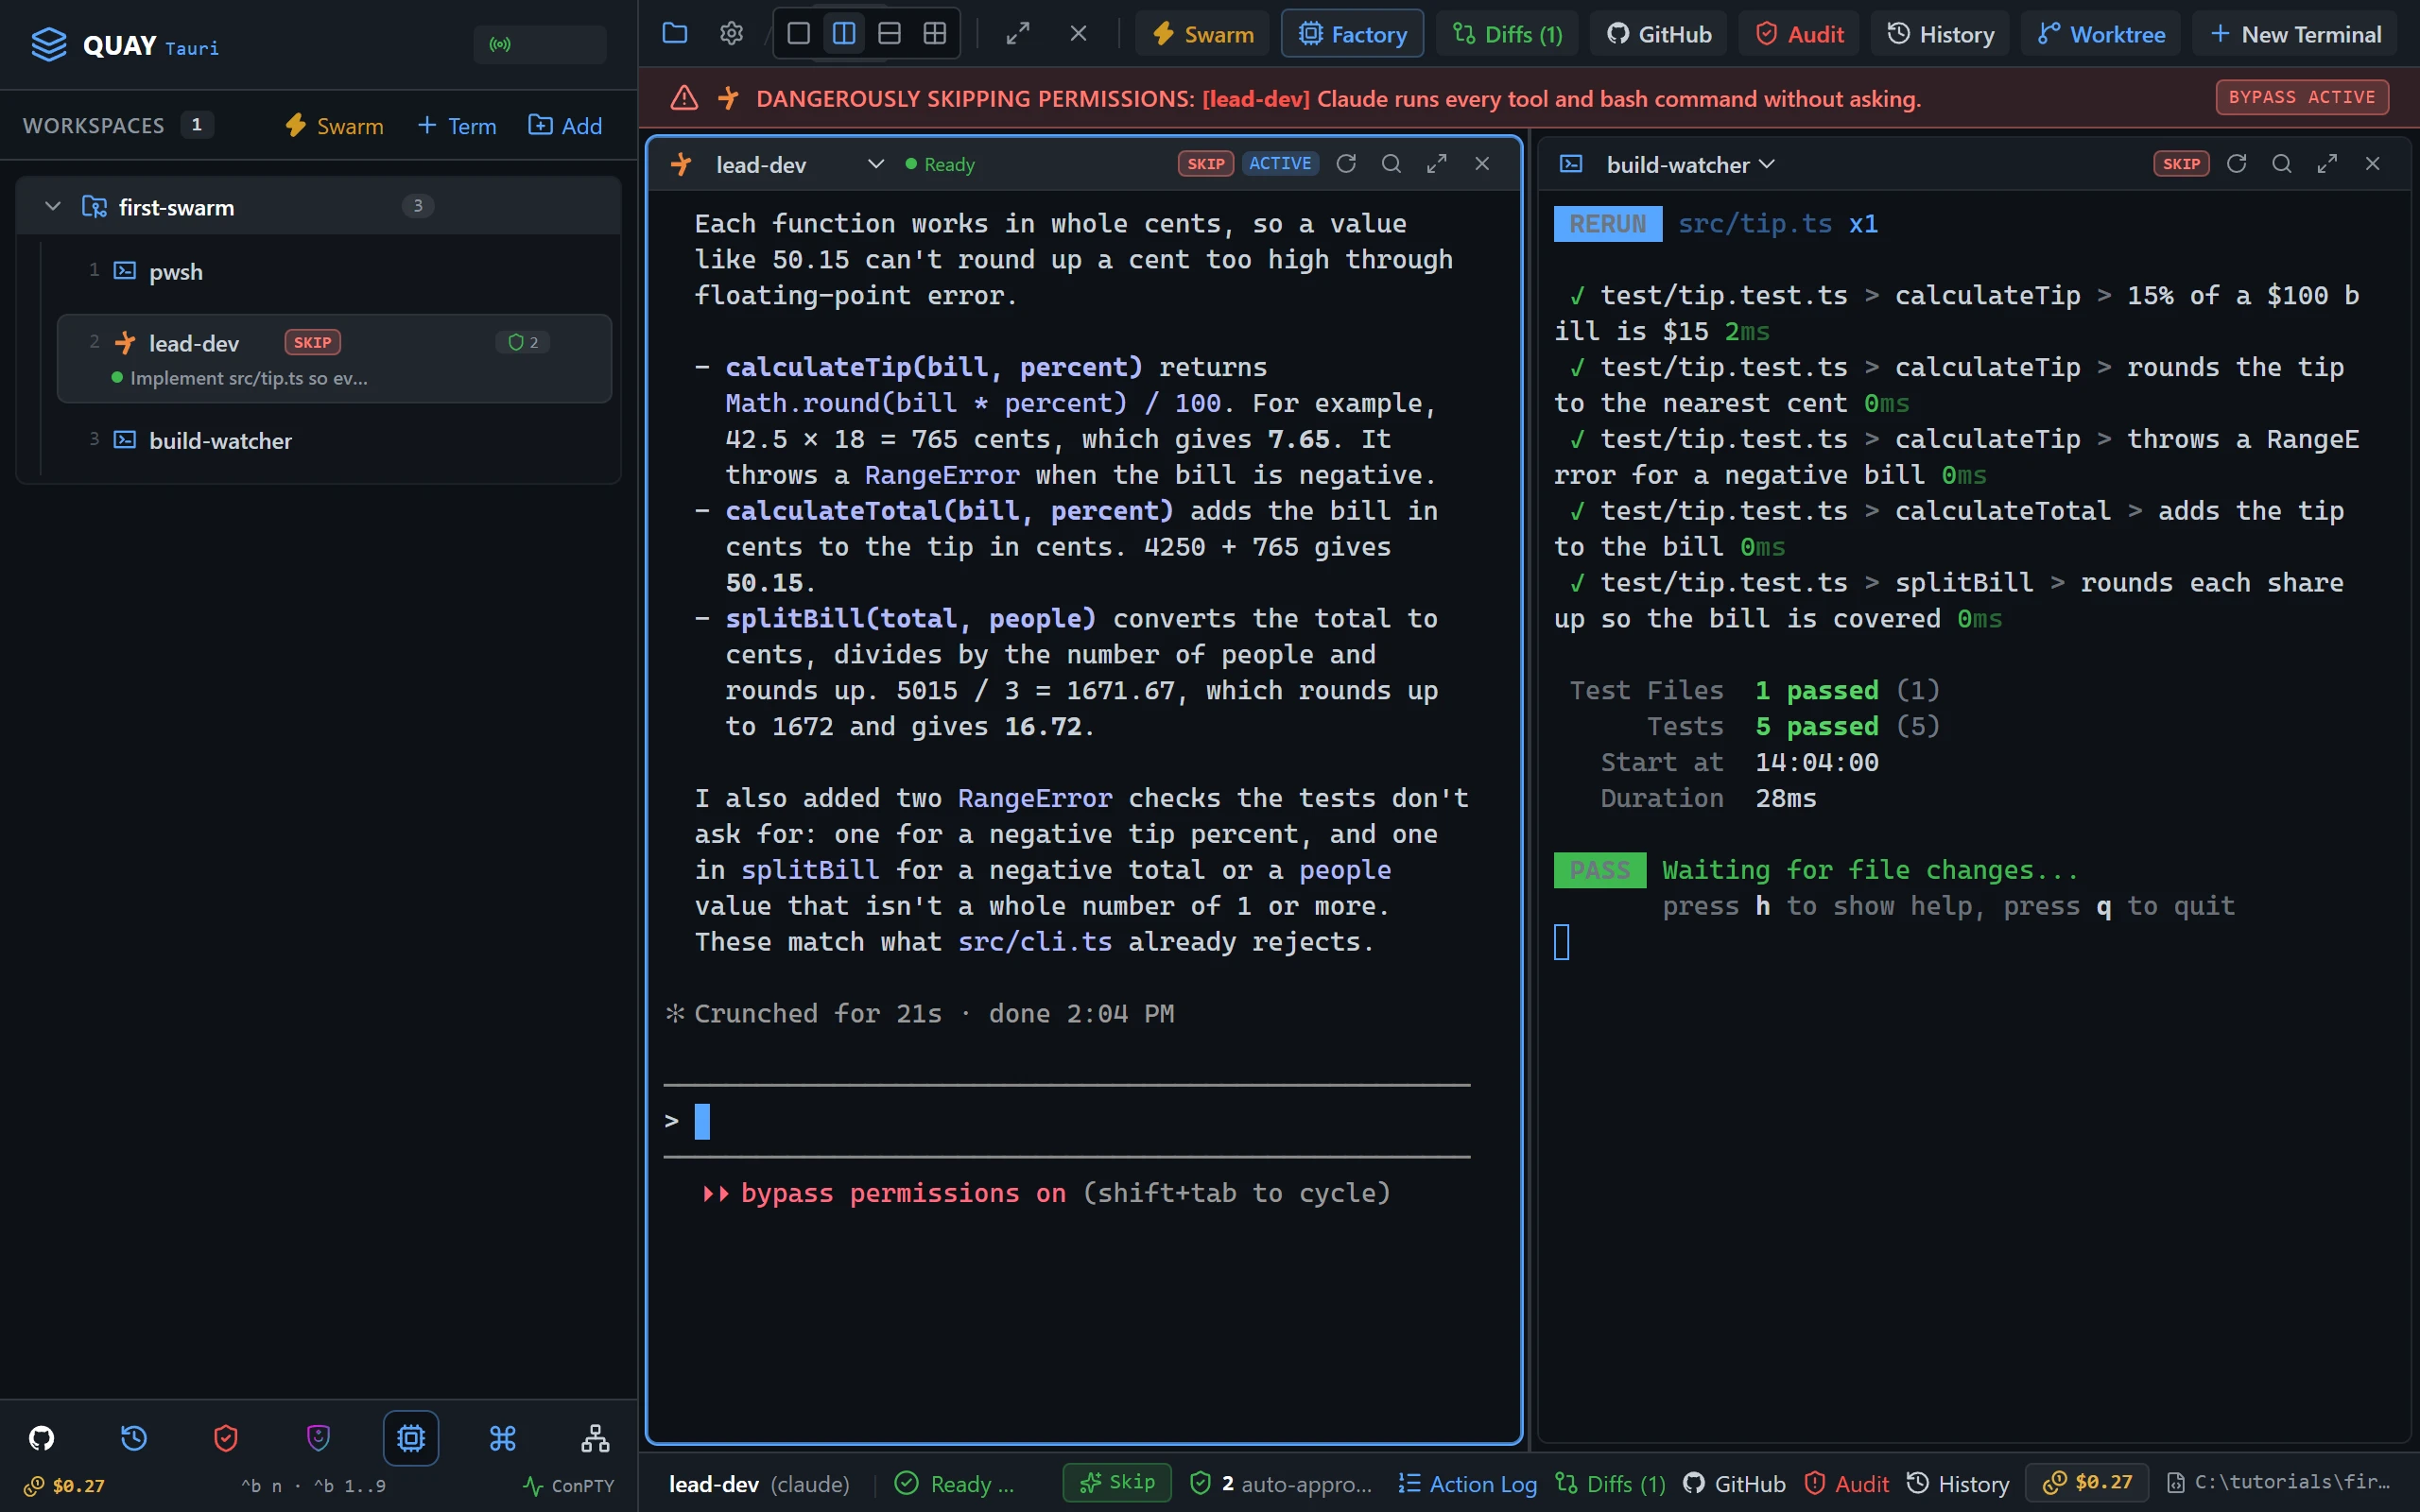Viewport: 2420px width, 1512px height.
Task: Collapse the first-swarm workspace
Action: point(53,207)
